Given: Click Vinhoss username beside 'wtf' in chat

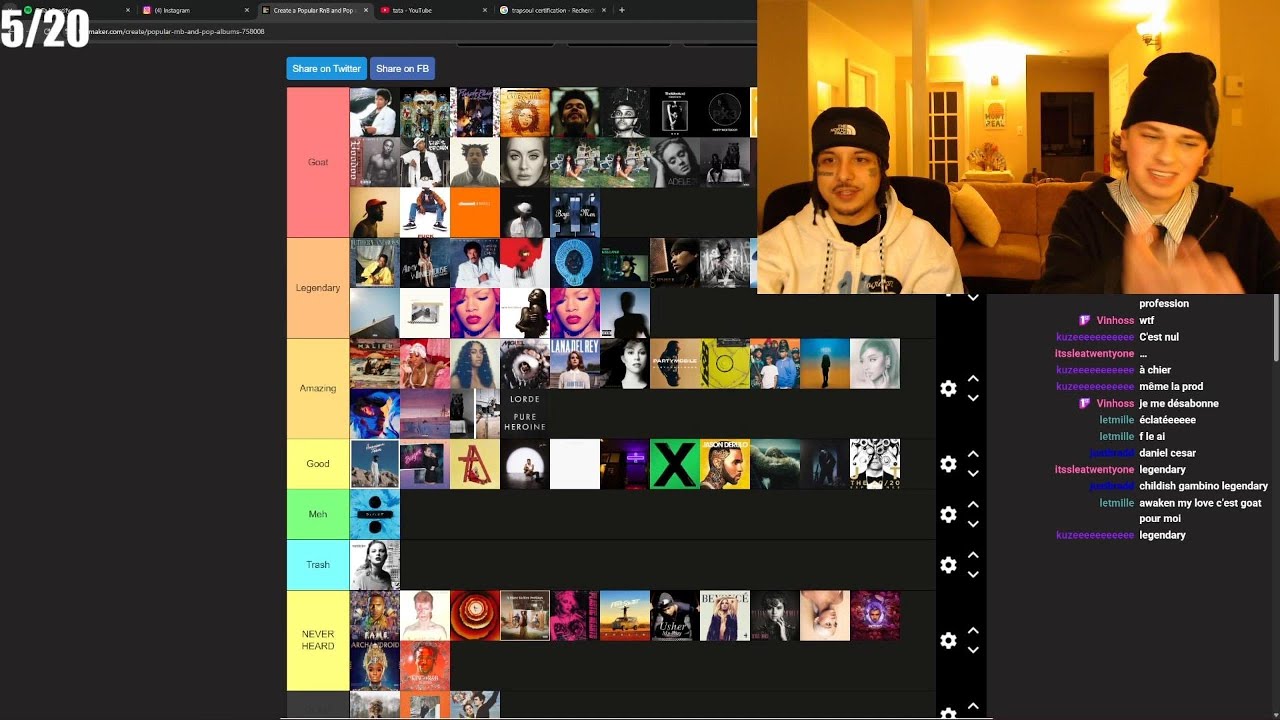Looking at the screenshot, I should 1115,320.
